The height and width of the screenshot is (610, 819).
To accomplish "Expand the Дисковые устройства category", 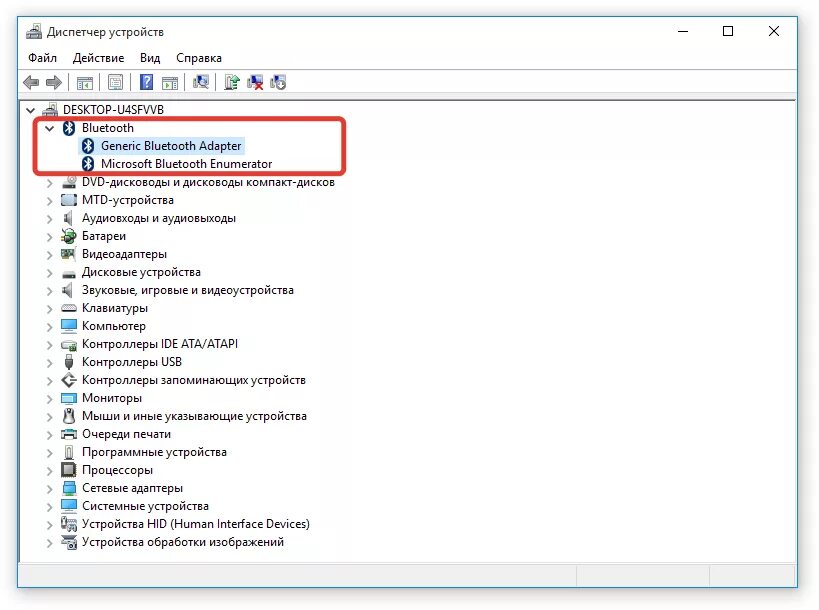I will (50, 273).
